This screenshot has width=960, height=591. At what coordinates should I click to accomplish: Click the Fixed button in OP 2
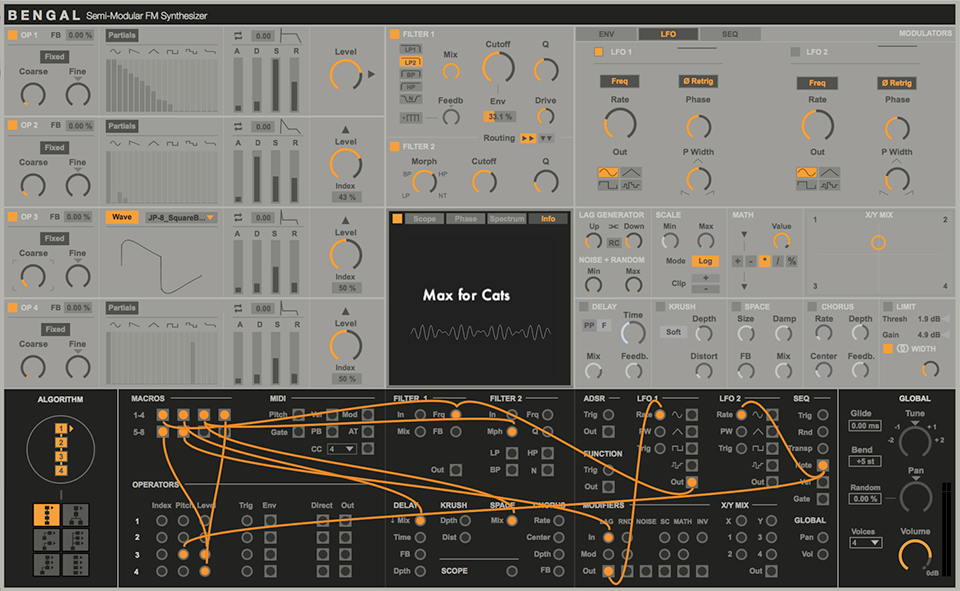tap(55, 148)
